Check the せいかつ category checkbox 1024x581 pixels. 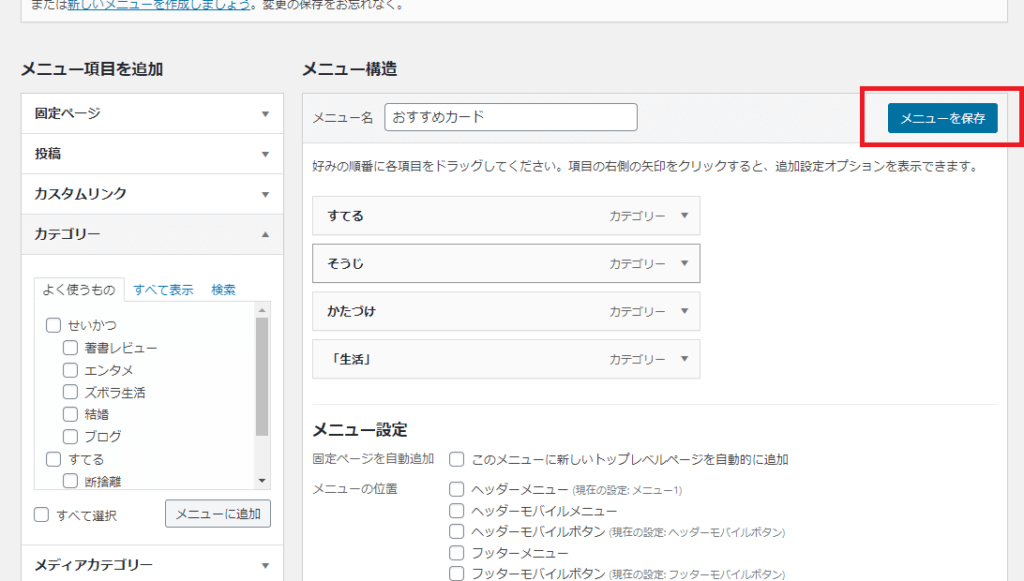(x=54, y=325)
